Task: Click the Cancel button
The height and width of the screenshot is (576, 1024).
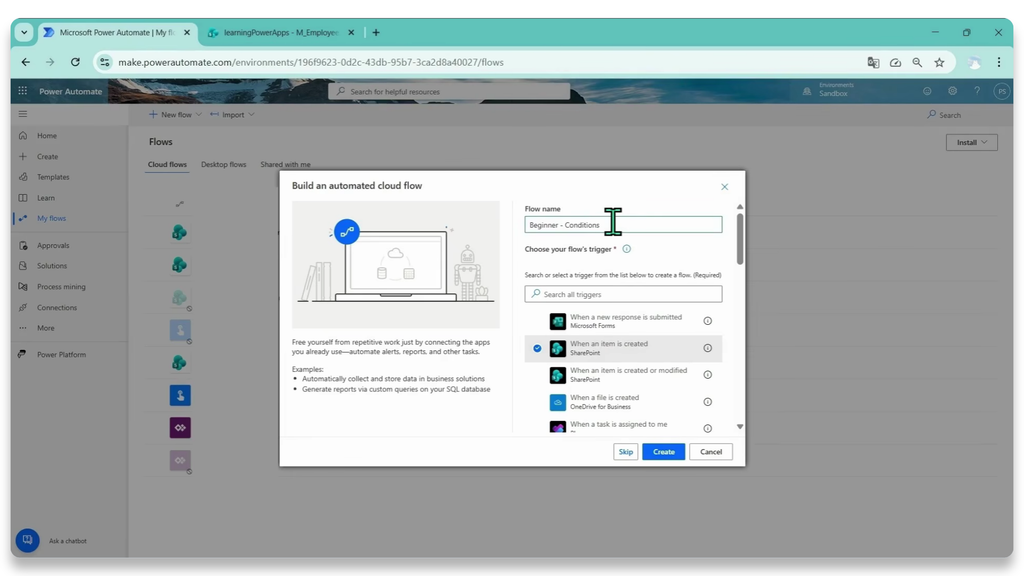Action: (711, 452)
